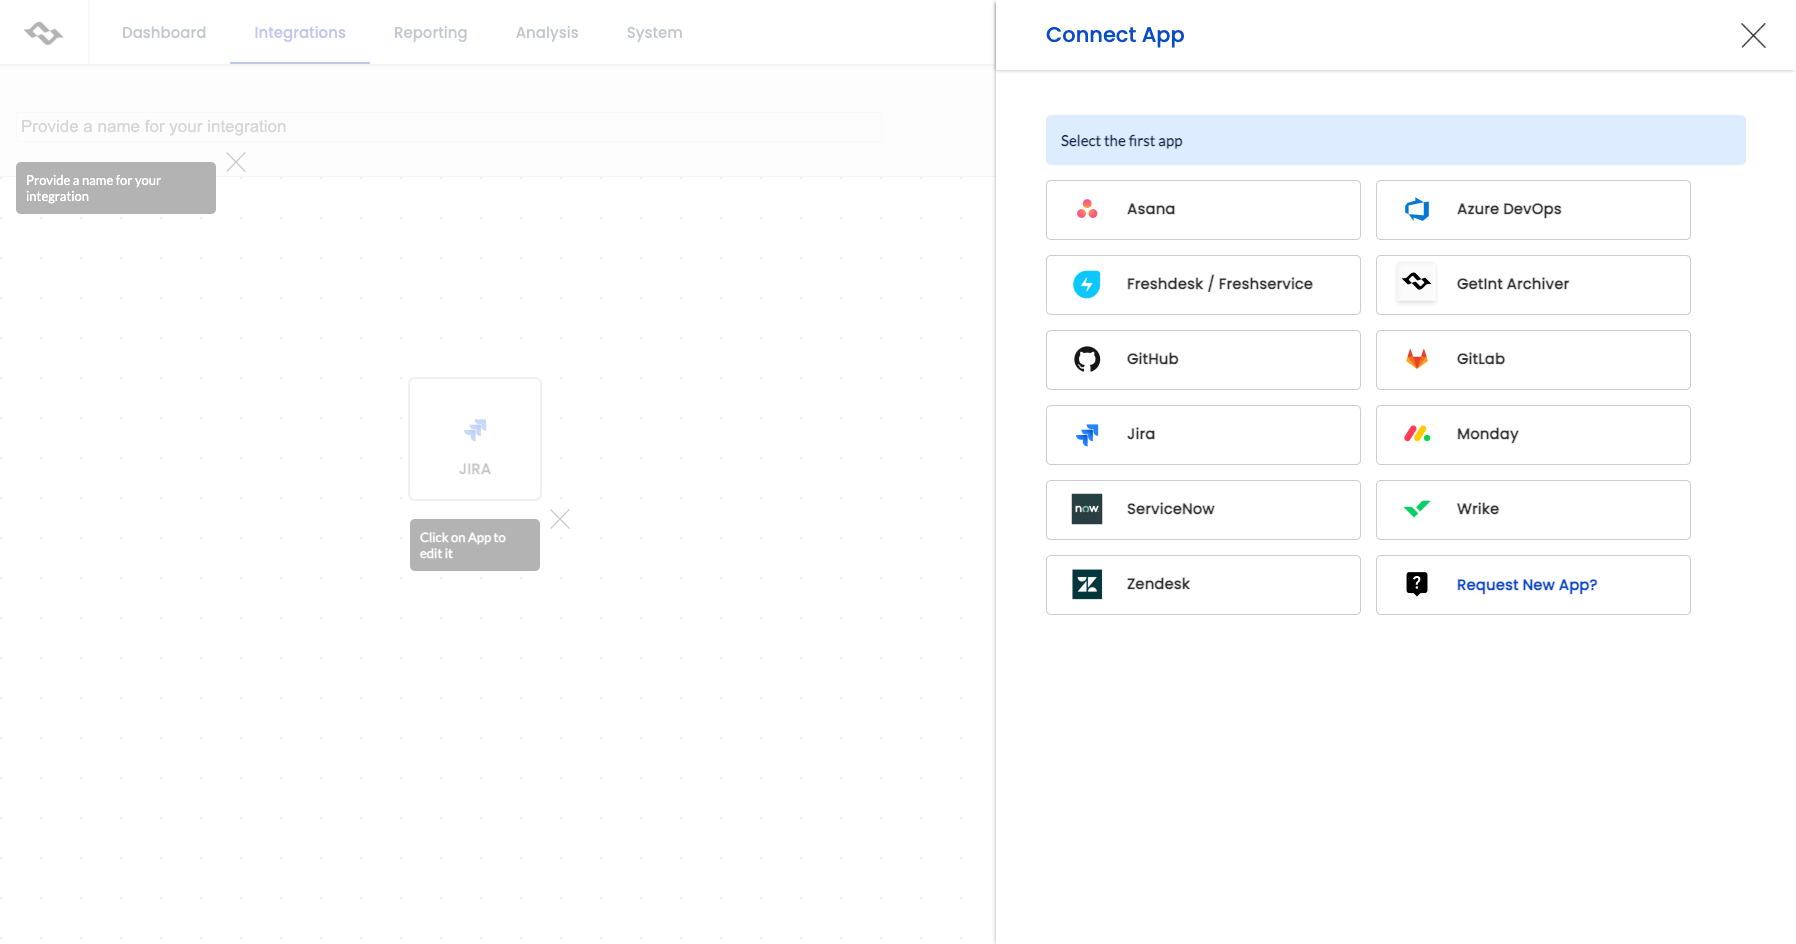
Task: Pick the GetInt Archiver app
Action: [1533, 285]
